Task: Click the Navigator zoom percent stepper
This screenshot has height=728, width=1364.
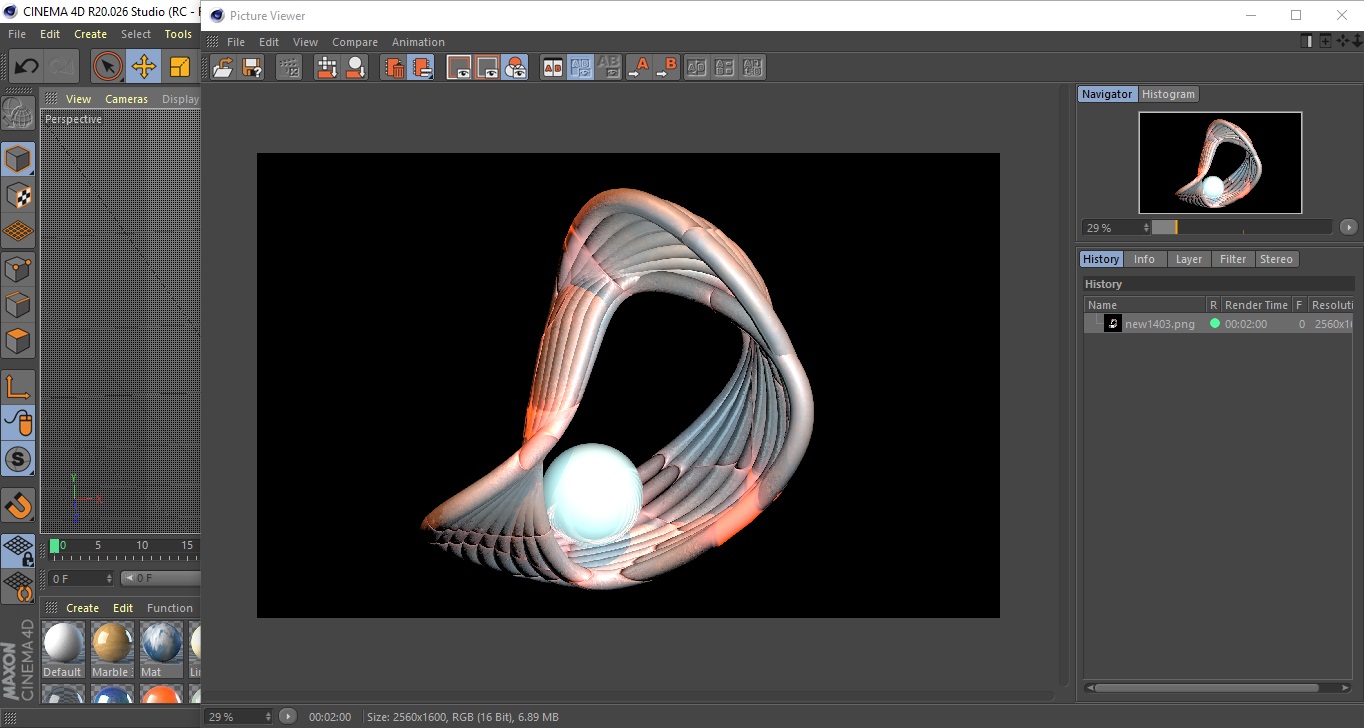Action: tap(1146, 228)
